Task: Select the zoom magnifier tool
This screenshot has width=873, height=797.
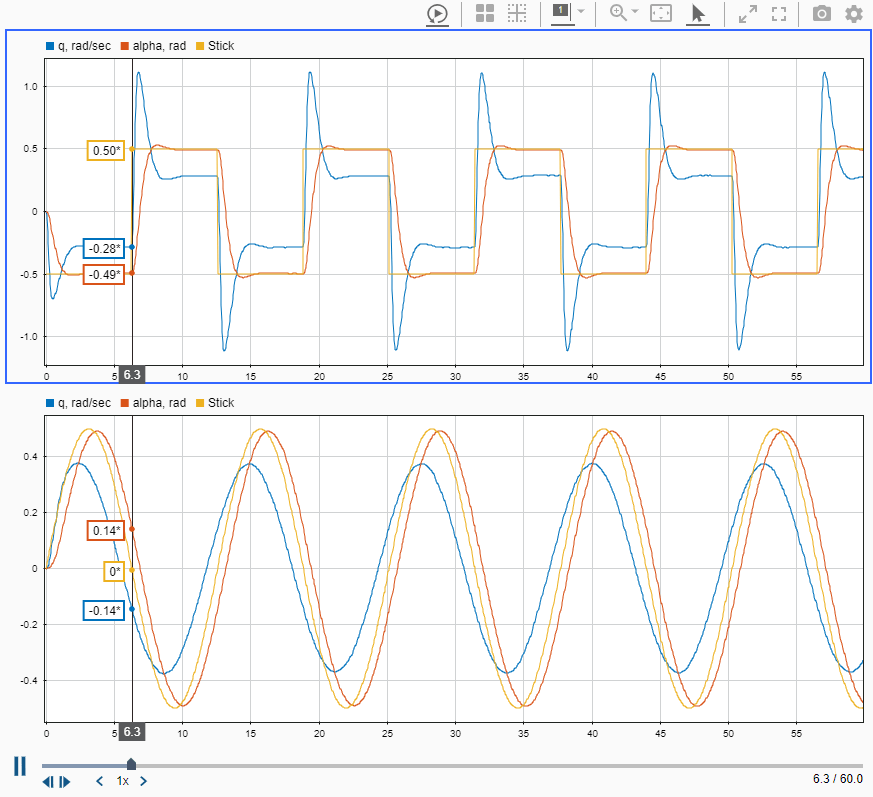Action: point(618,13)
